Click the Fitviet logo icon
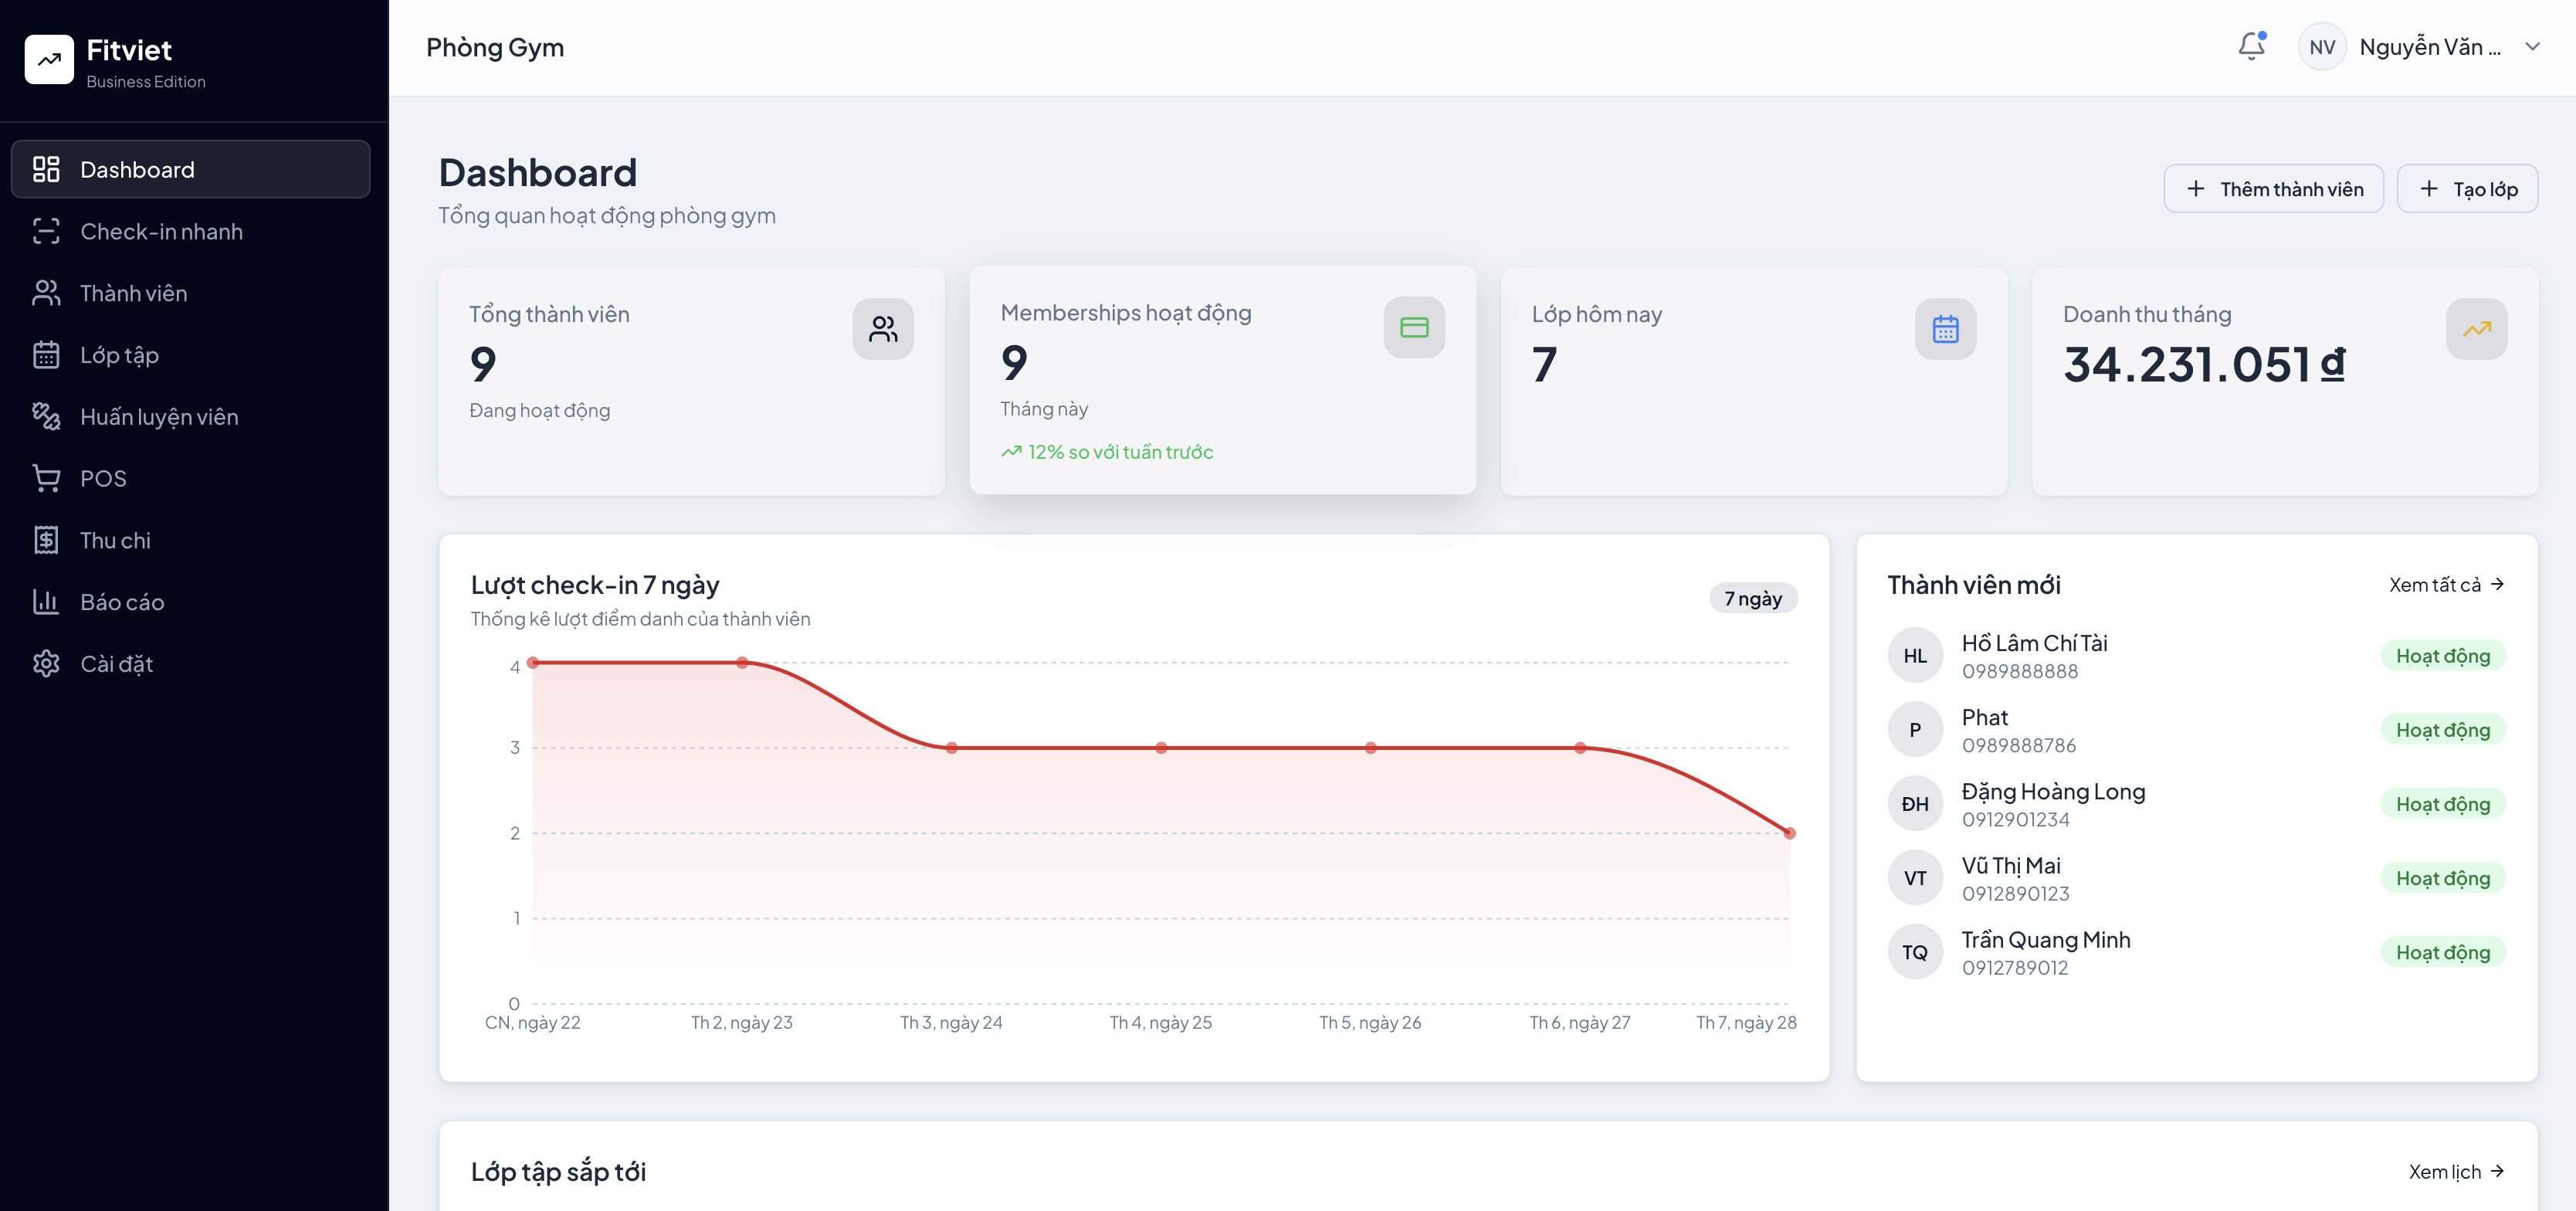 [49, 60]
